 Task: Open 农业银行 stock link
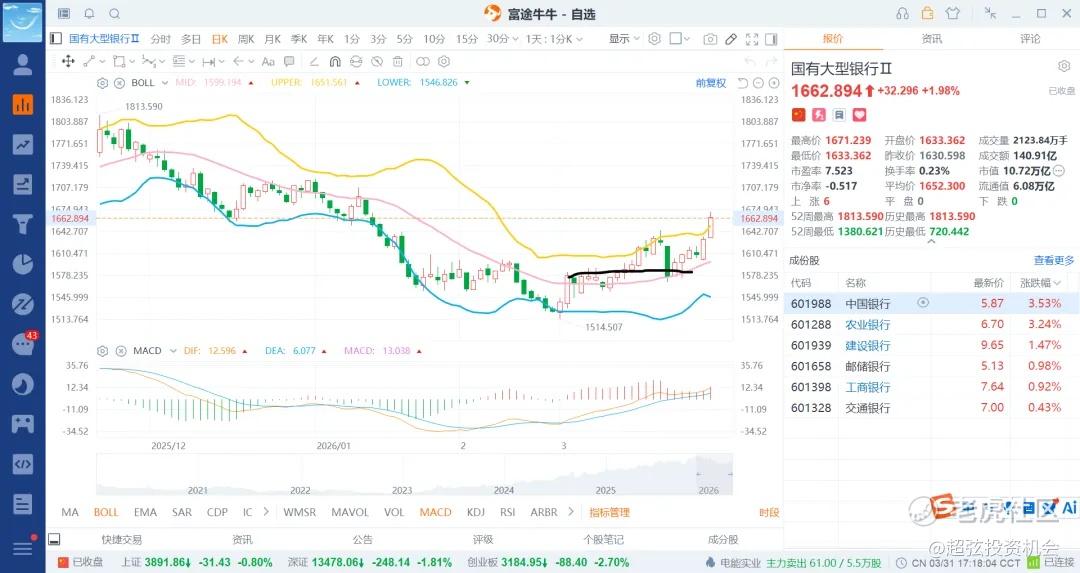867,324
